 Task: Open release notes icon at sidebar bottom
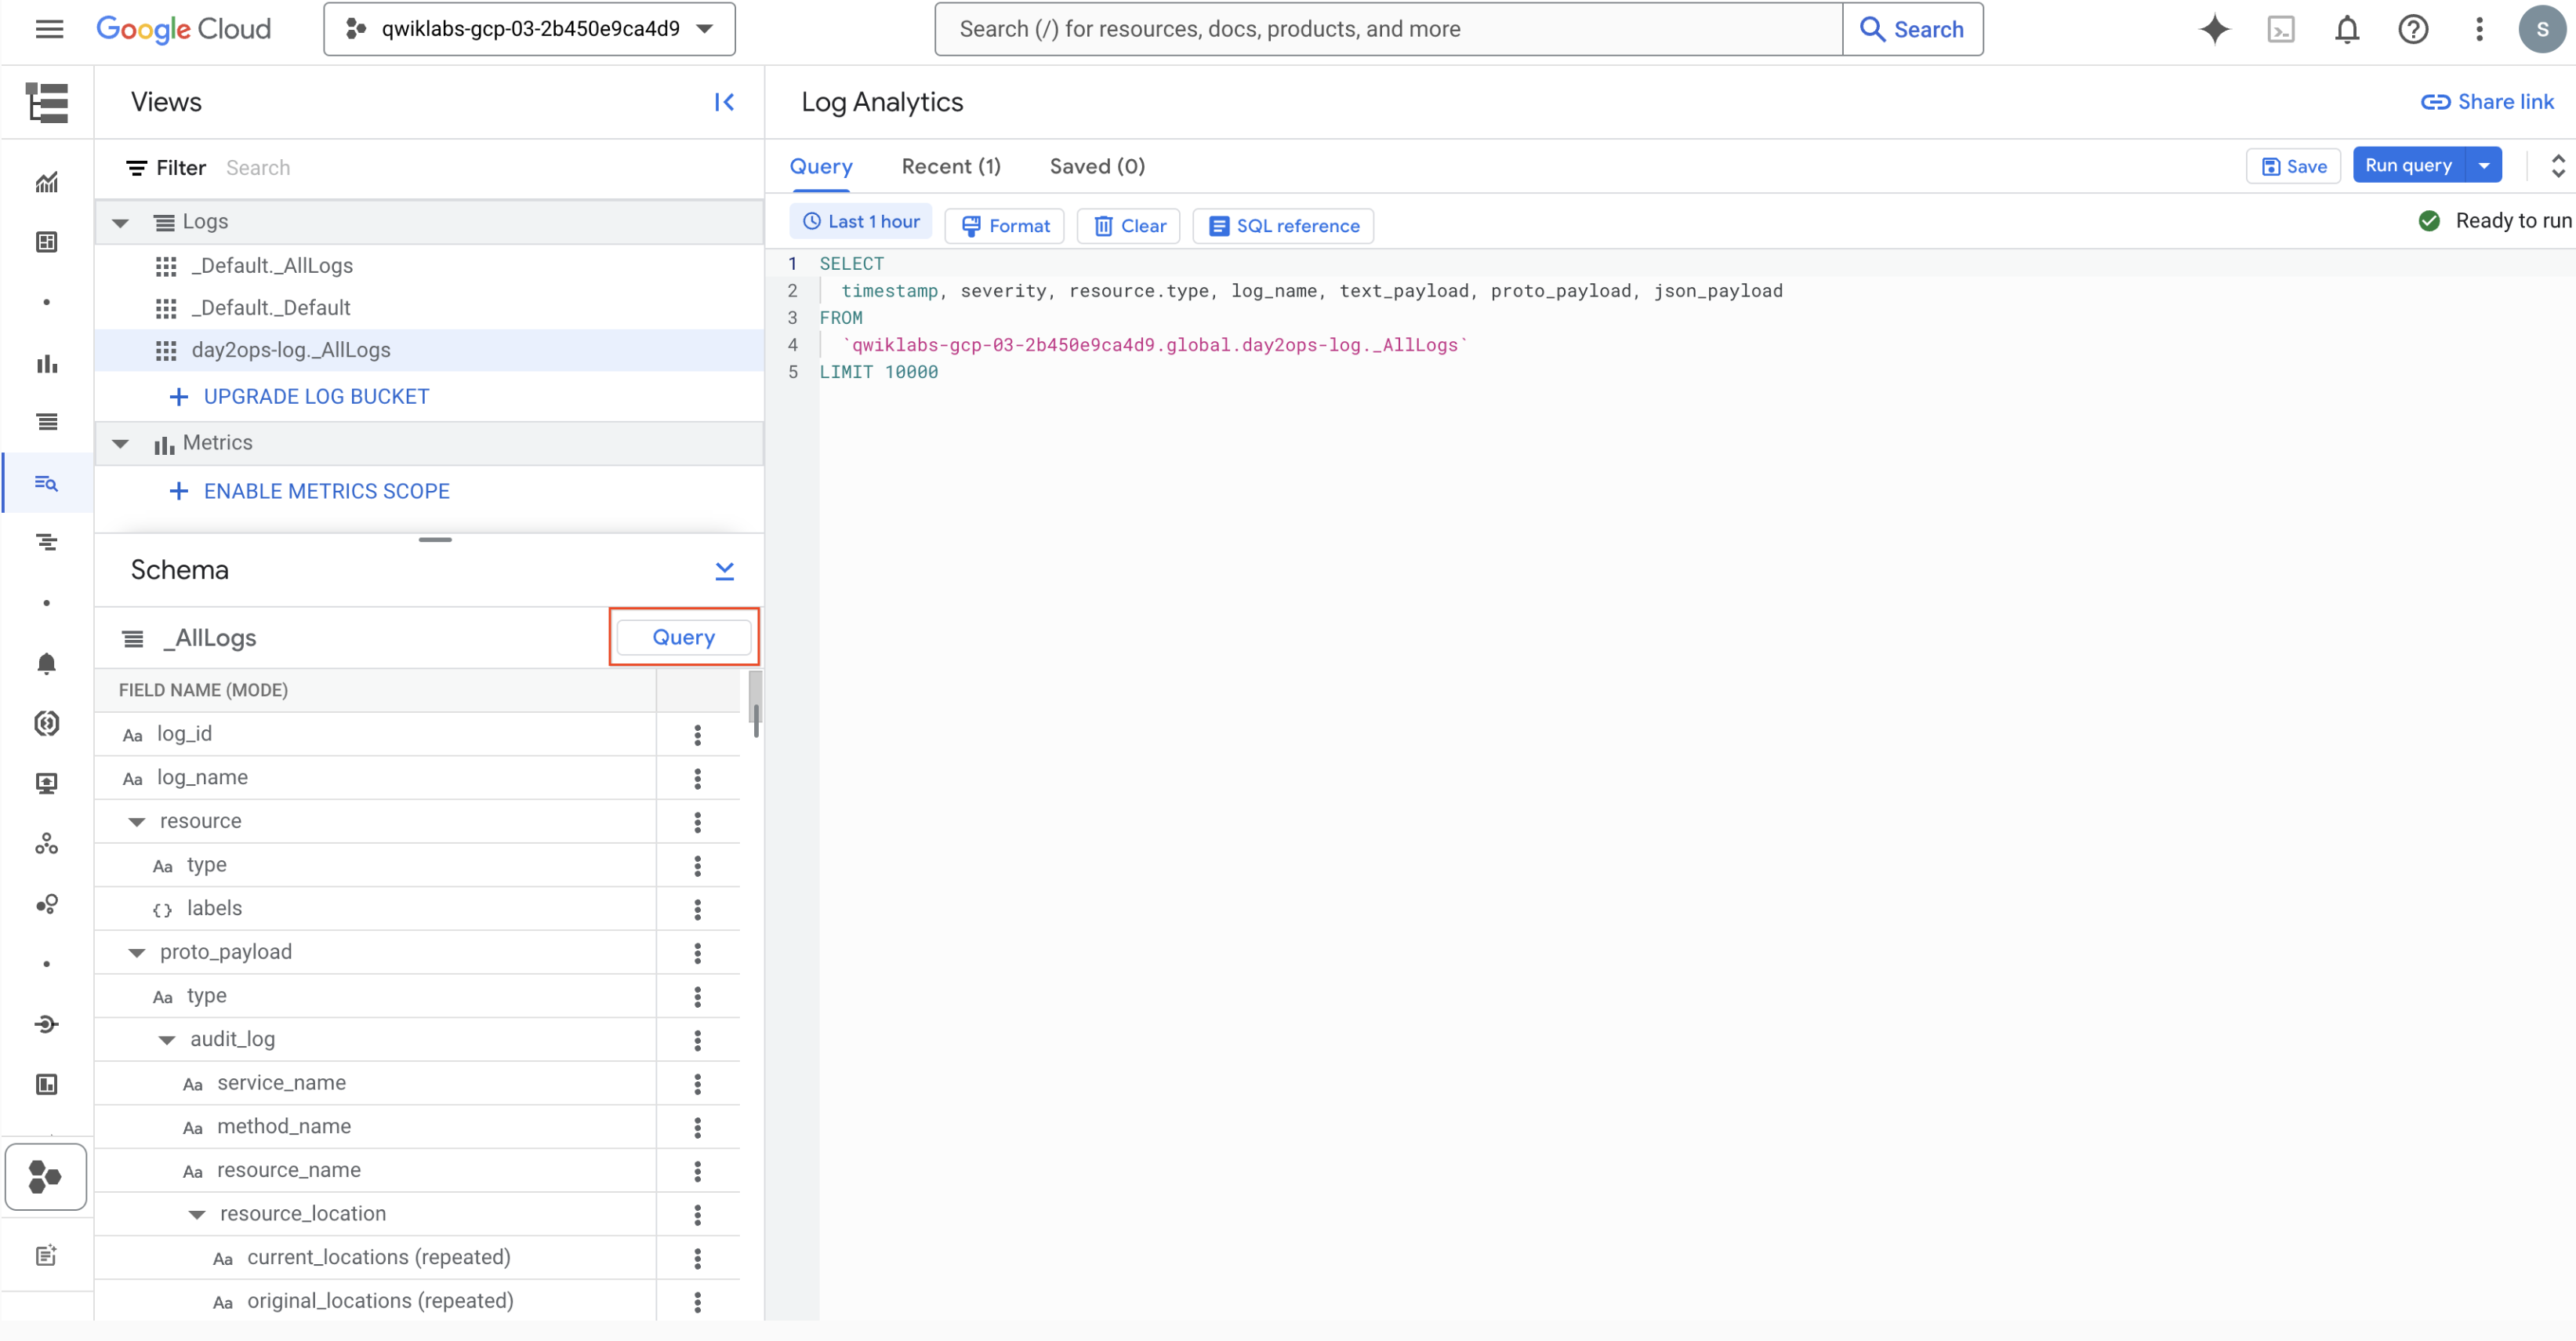point(47,1255)
